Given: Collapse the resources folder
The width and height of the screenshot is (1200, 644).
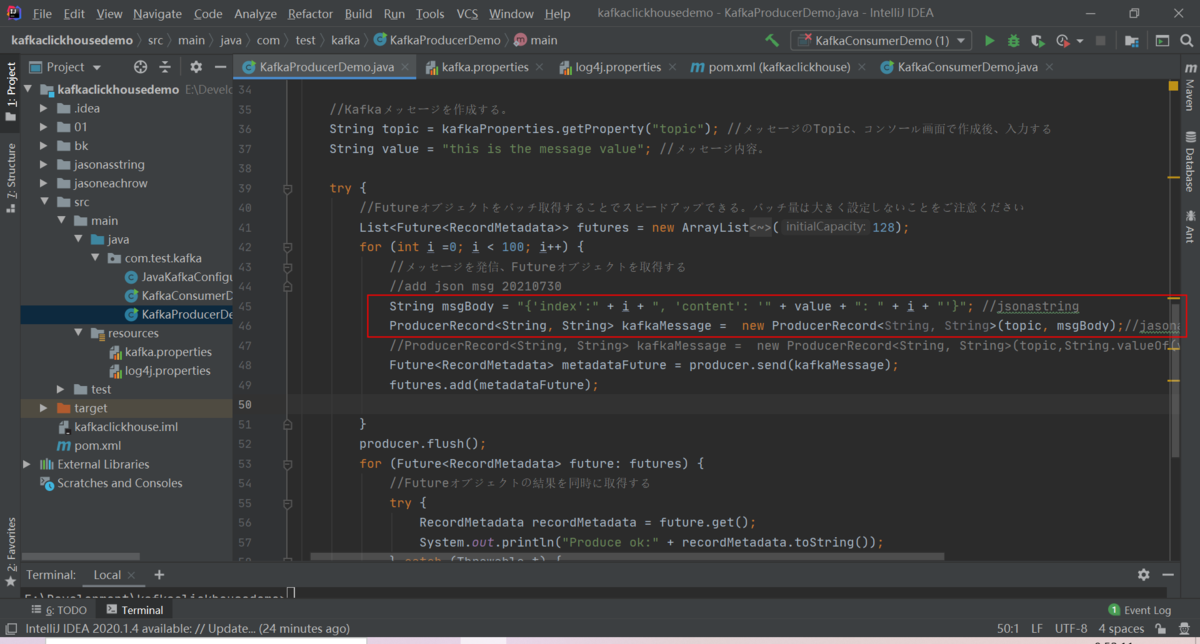Looking at the screenshot, I should [77, 333].
